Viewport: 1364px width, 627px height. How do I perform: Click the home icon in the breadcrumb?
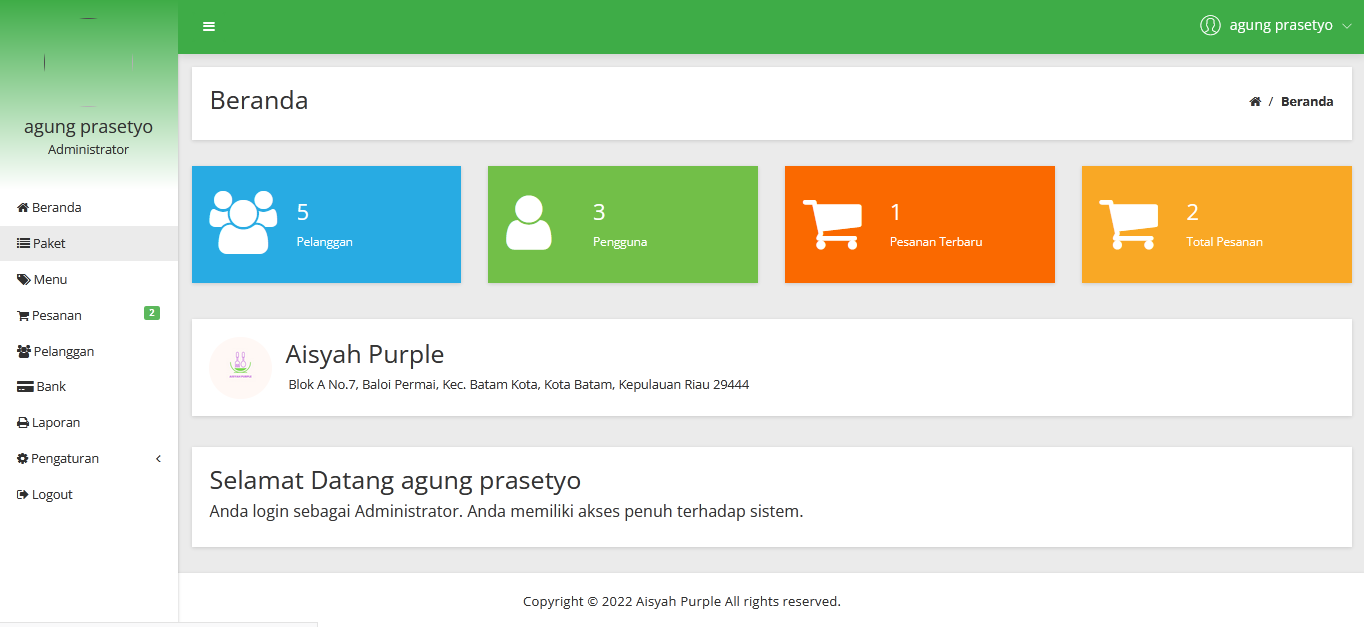1254,101
